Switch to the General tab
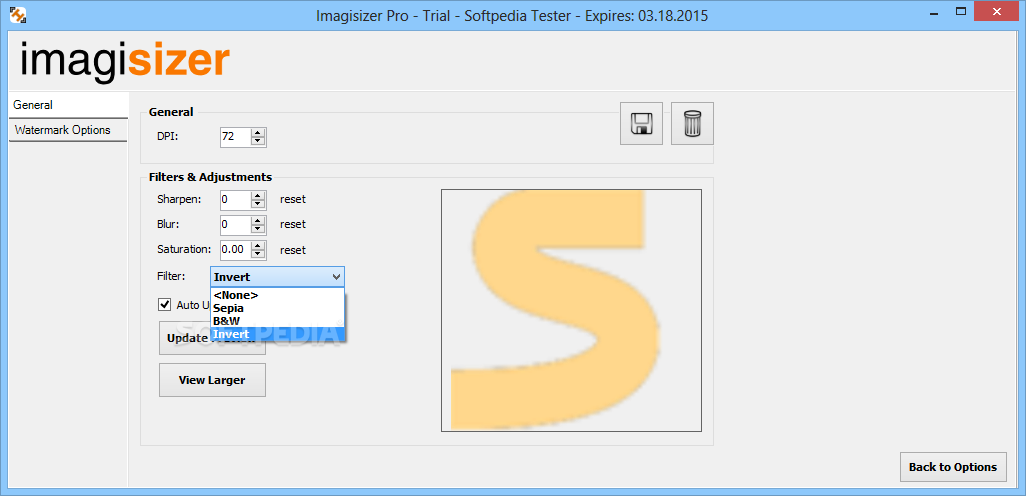 pyautogui.click(x=69, y=105)
